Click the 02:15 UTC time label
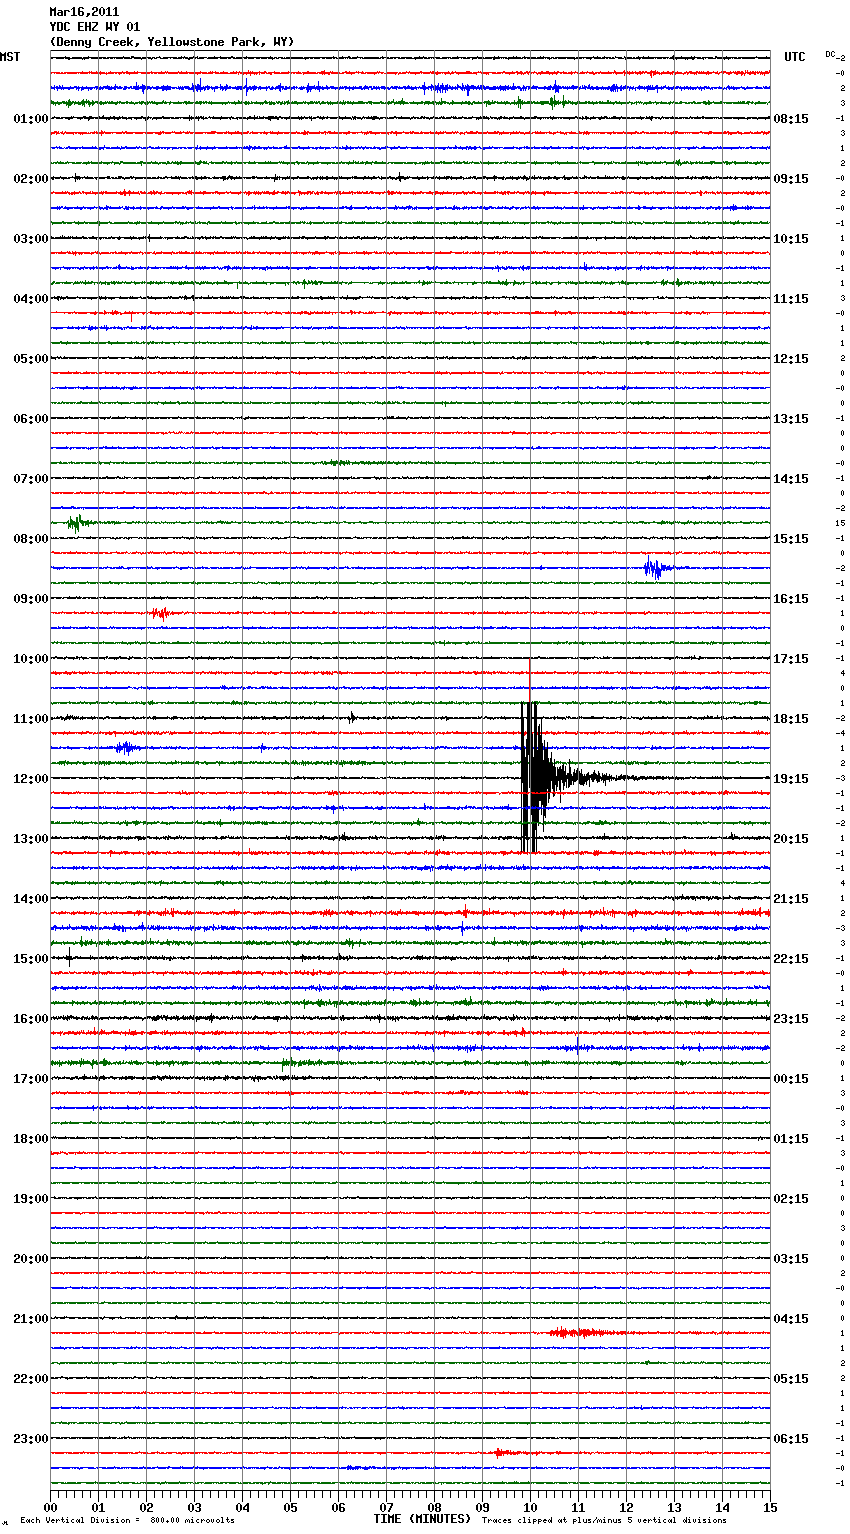The image size is (850, 1534). [791, 1199]
